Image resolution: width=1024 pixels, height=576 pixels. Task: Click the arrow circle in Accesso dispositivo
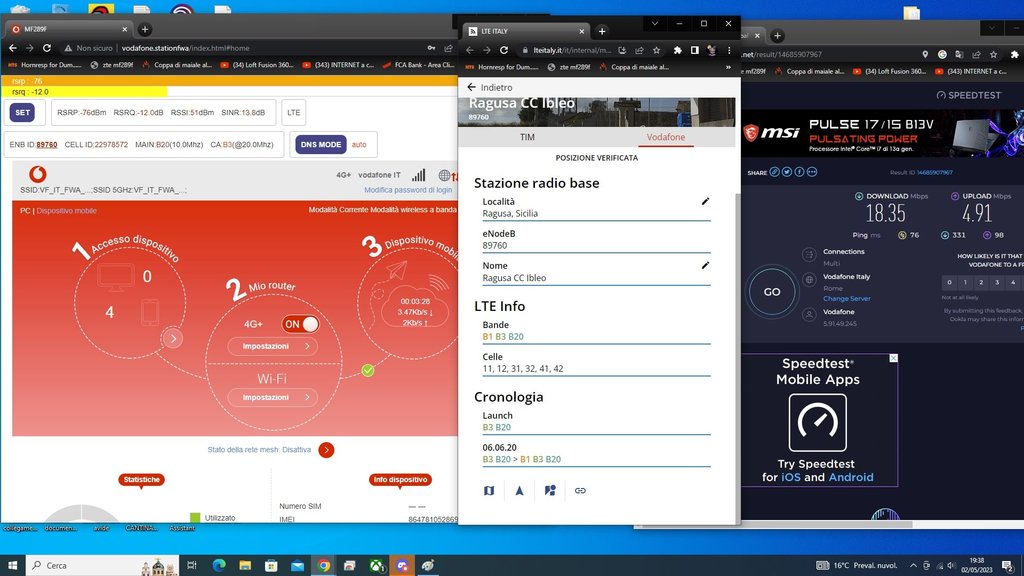pos(173,338)
